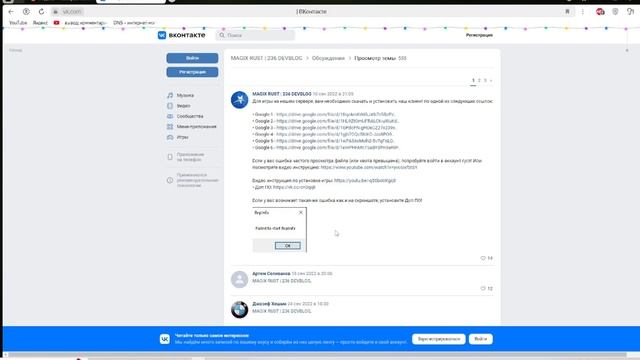The height and width of the screenshot is (360, 640).
Task: Click the YouTube bookmark icon in bookmarks bar
Action: pos(56,23)
